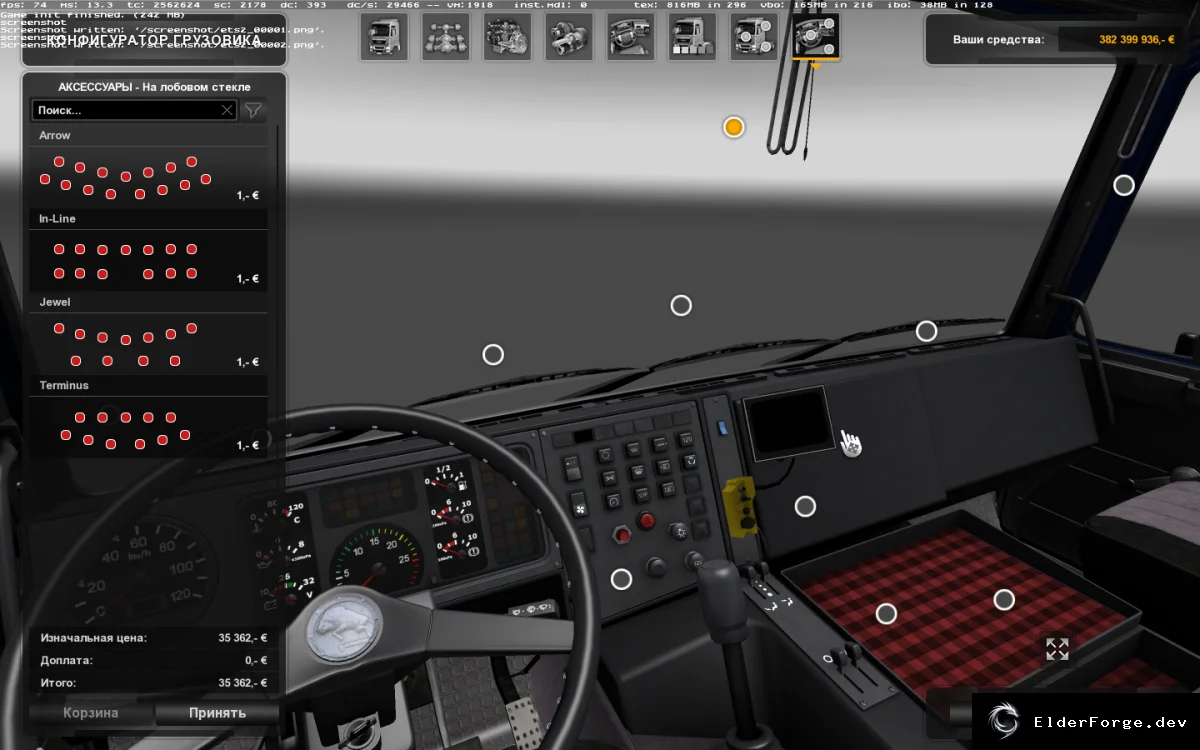
Task: Open the truck cab configuration category
Action: coord(384,37)
